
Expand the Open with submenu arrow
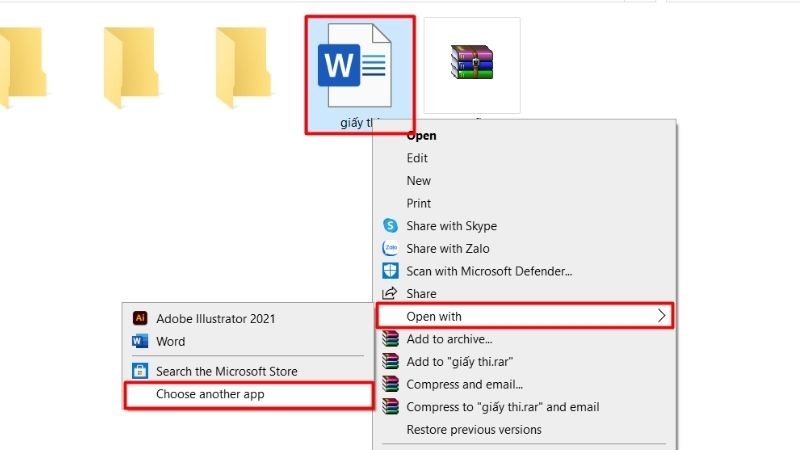[661, 316]
